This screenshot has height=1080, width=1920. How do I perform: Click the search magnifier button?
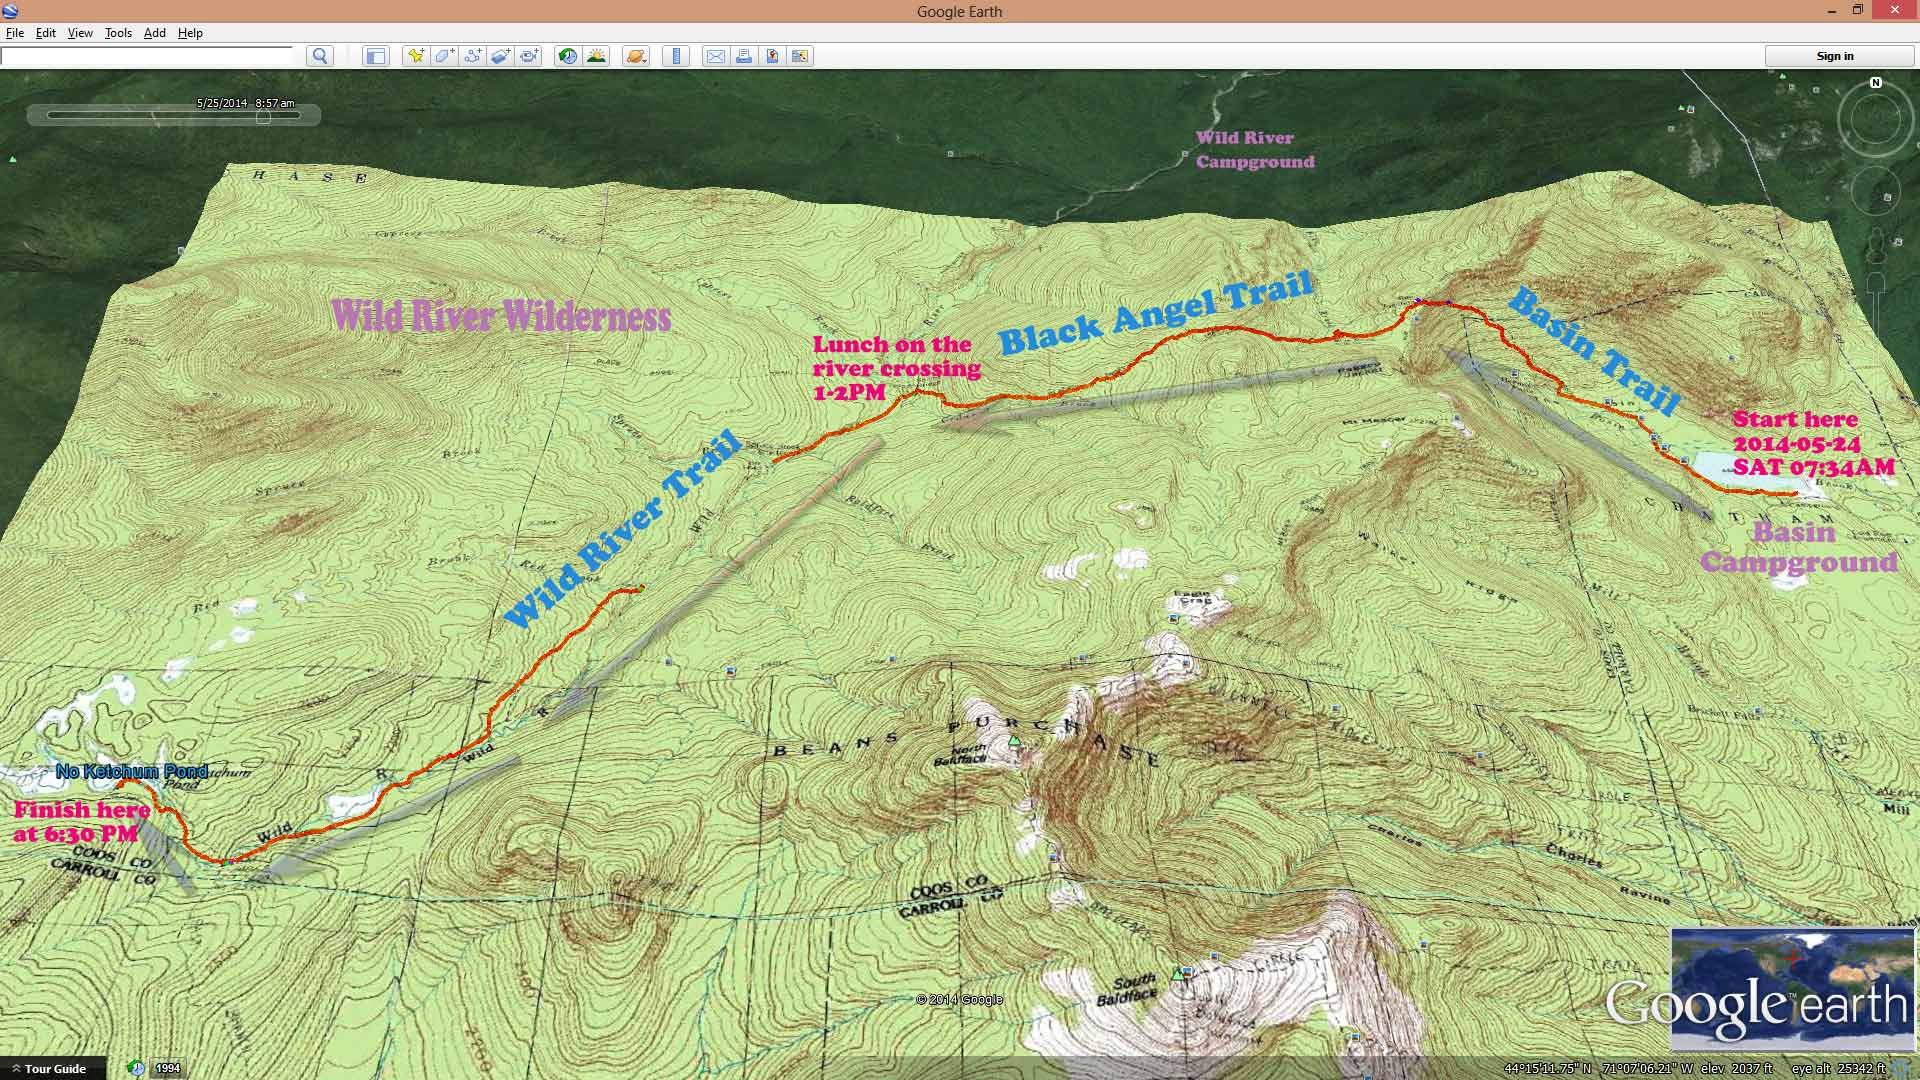tap(320, 56)
